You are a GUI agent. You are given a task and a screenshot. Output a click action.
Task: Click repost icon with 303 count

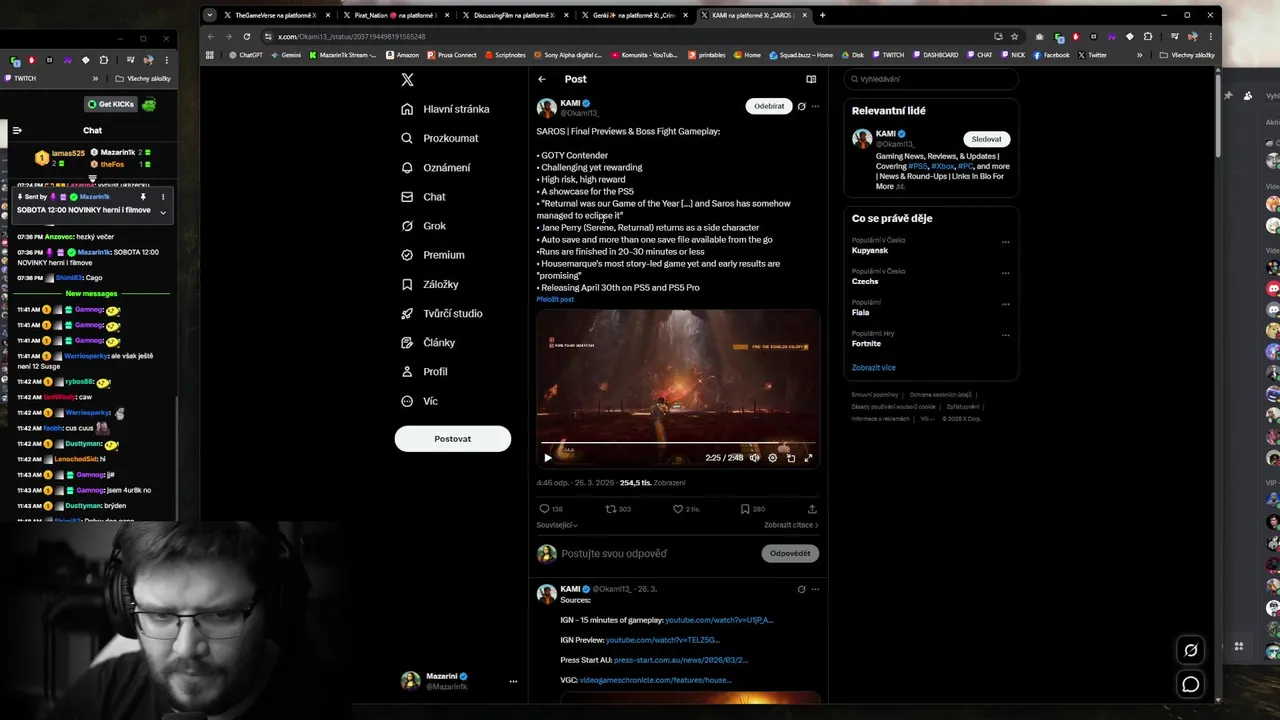click(611, 509)
